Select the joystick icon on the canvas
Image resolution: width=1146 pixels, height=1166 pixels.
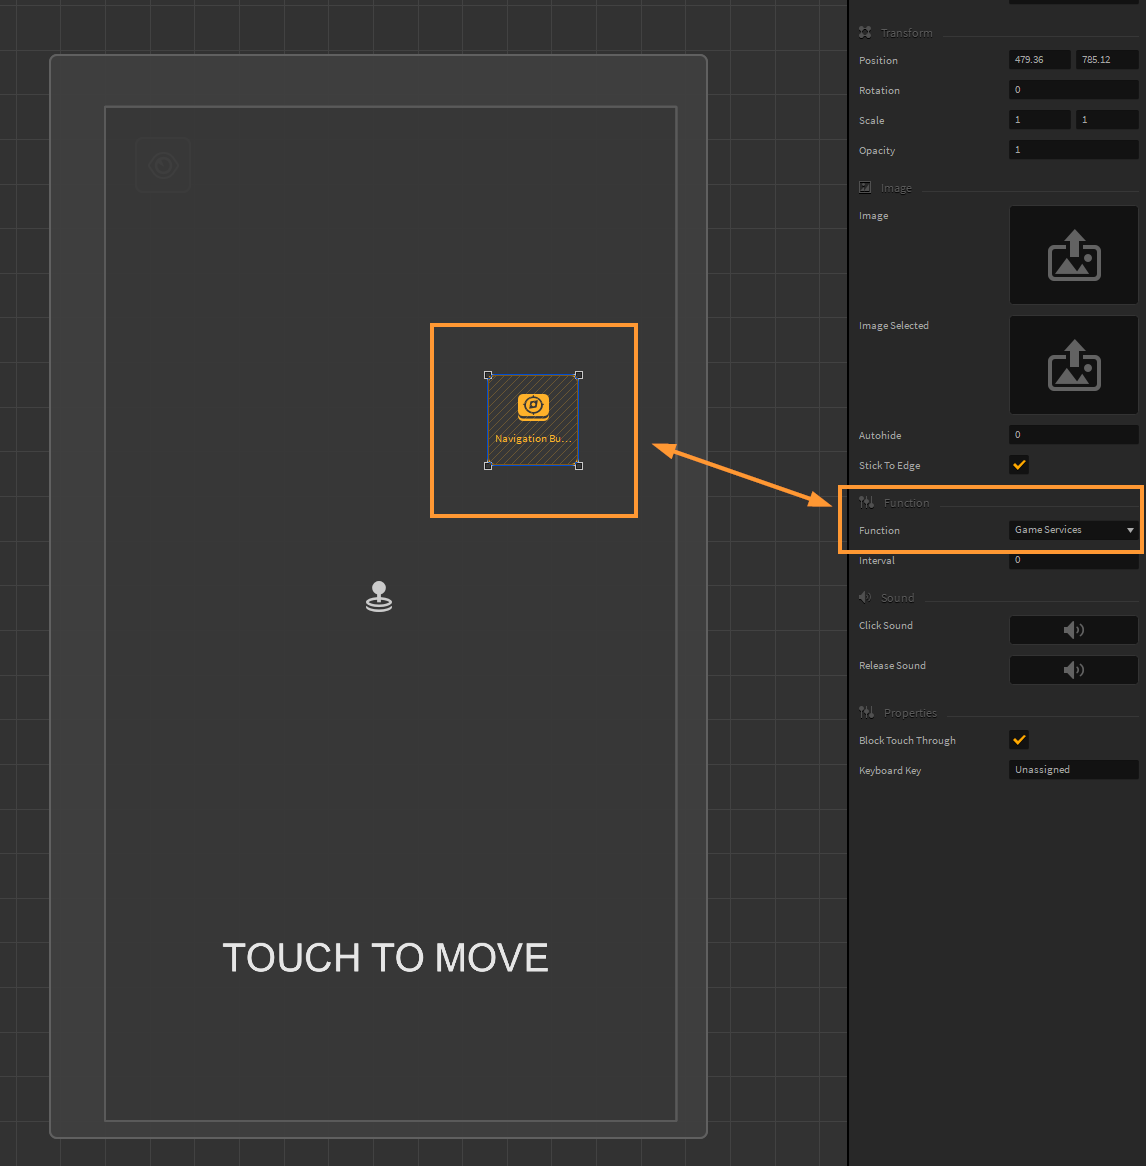(x=379, y=597)
